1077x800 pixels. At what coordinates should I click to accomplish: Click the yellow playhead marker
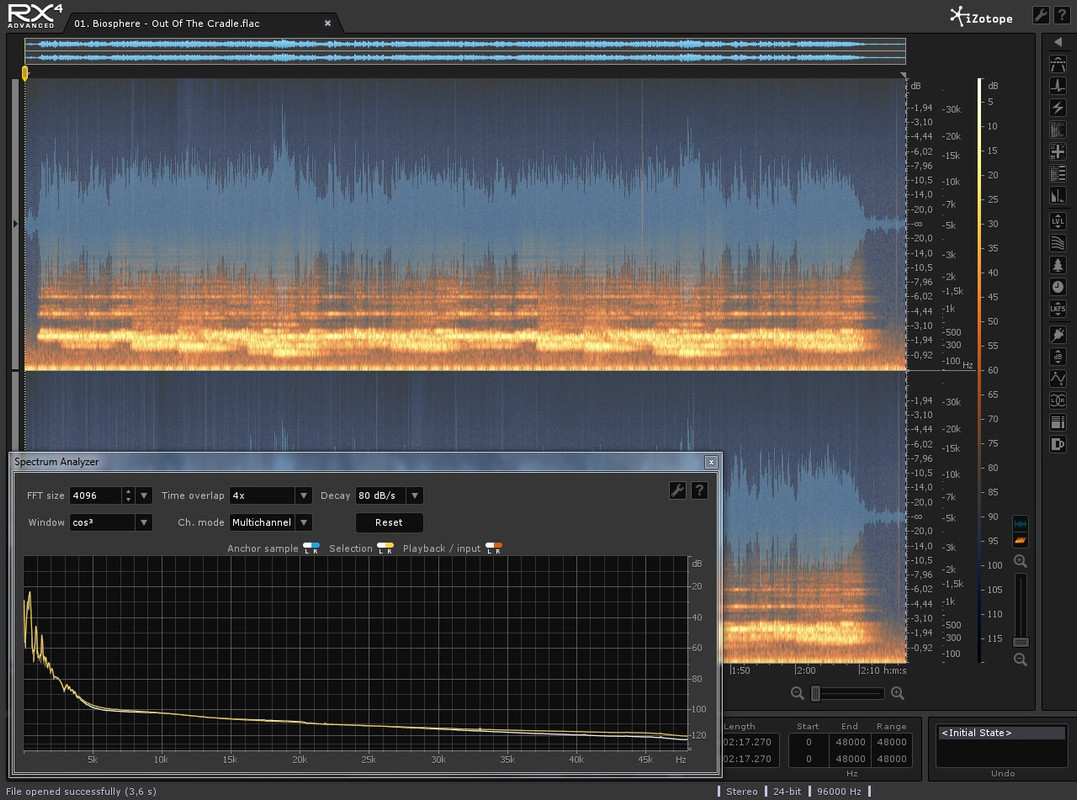click(x=25, y=73)
